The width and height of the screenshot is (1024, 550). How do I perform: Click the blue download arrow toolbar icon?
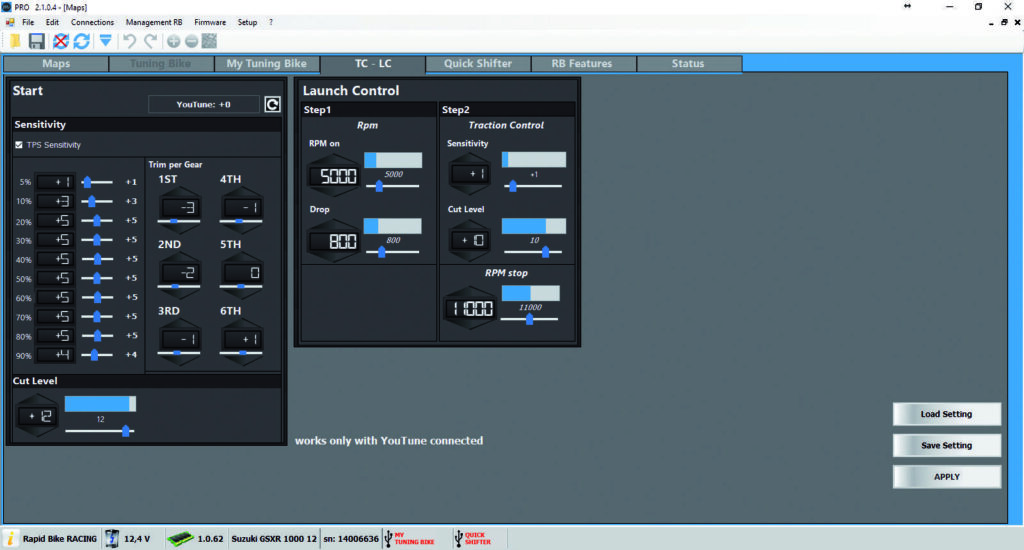[105, 41]
